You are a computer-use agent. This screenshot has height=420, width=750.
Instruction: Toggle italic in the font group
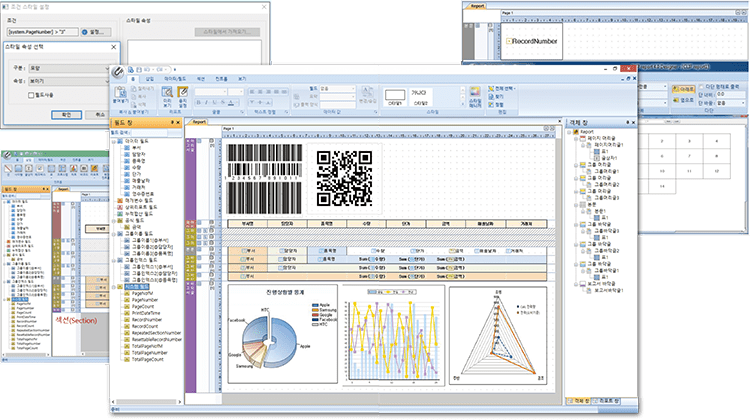207,102
